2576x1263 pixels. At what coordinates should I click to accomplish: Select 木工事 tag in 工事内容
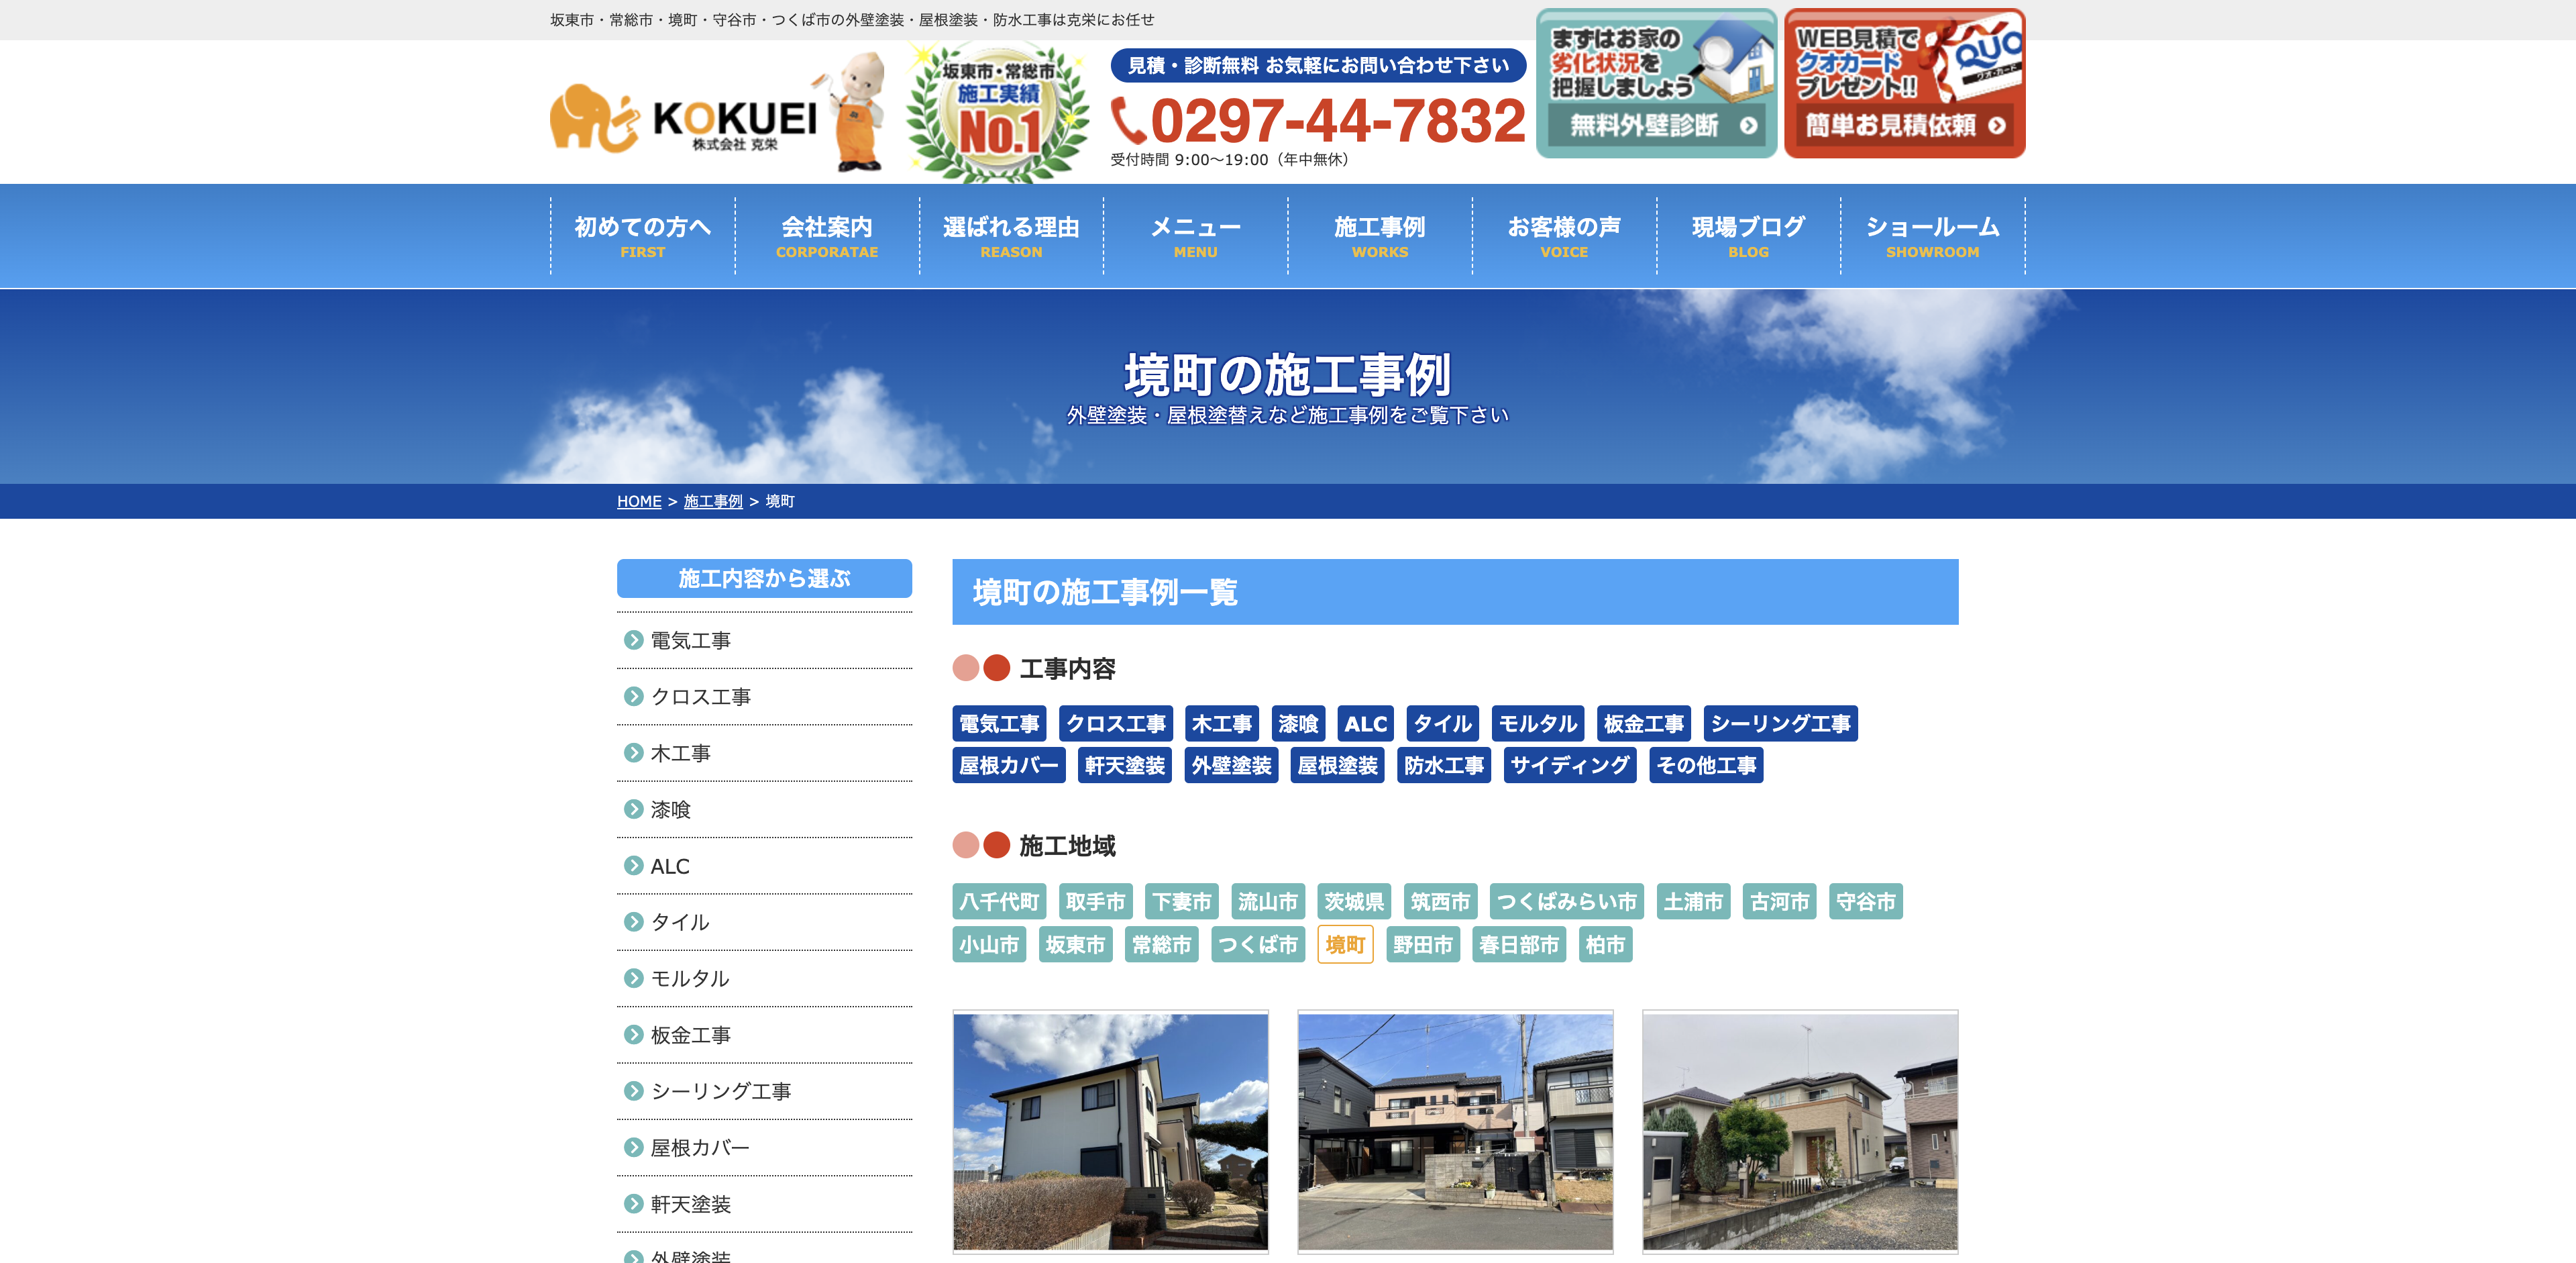coord(1222,723)
